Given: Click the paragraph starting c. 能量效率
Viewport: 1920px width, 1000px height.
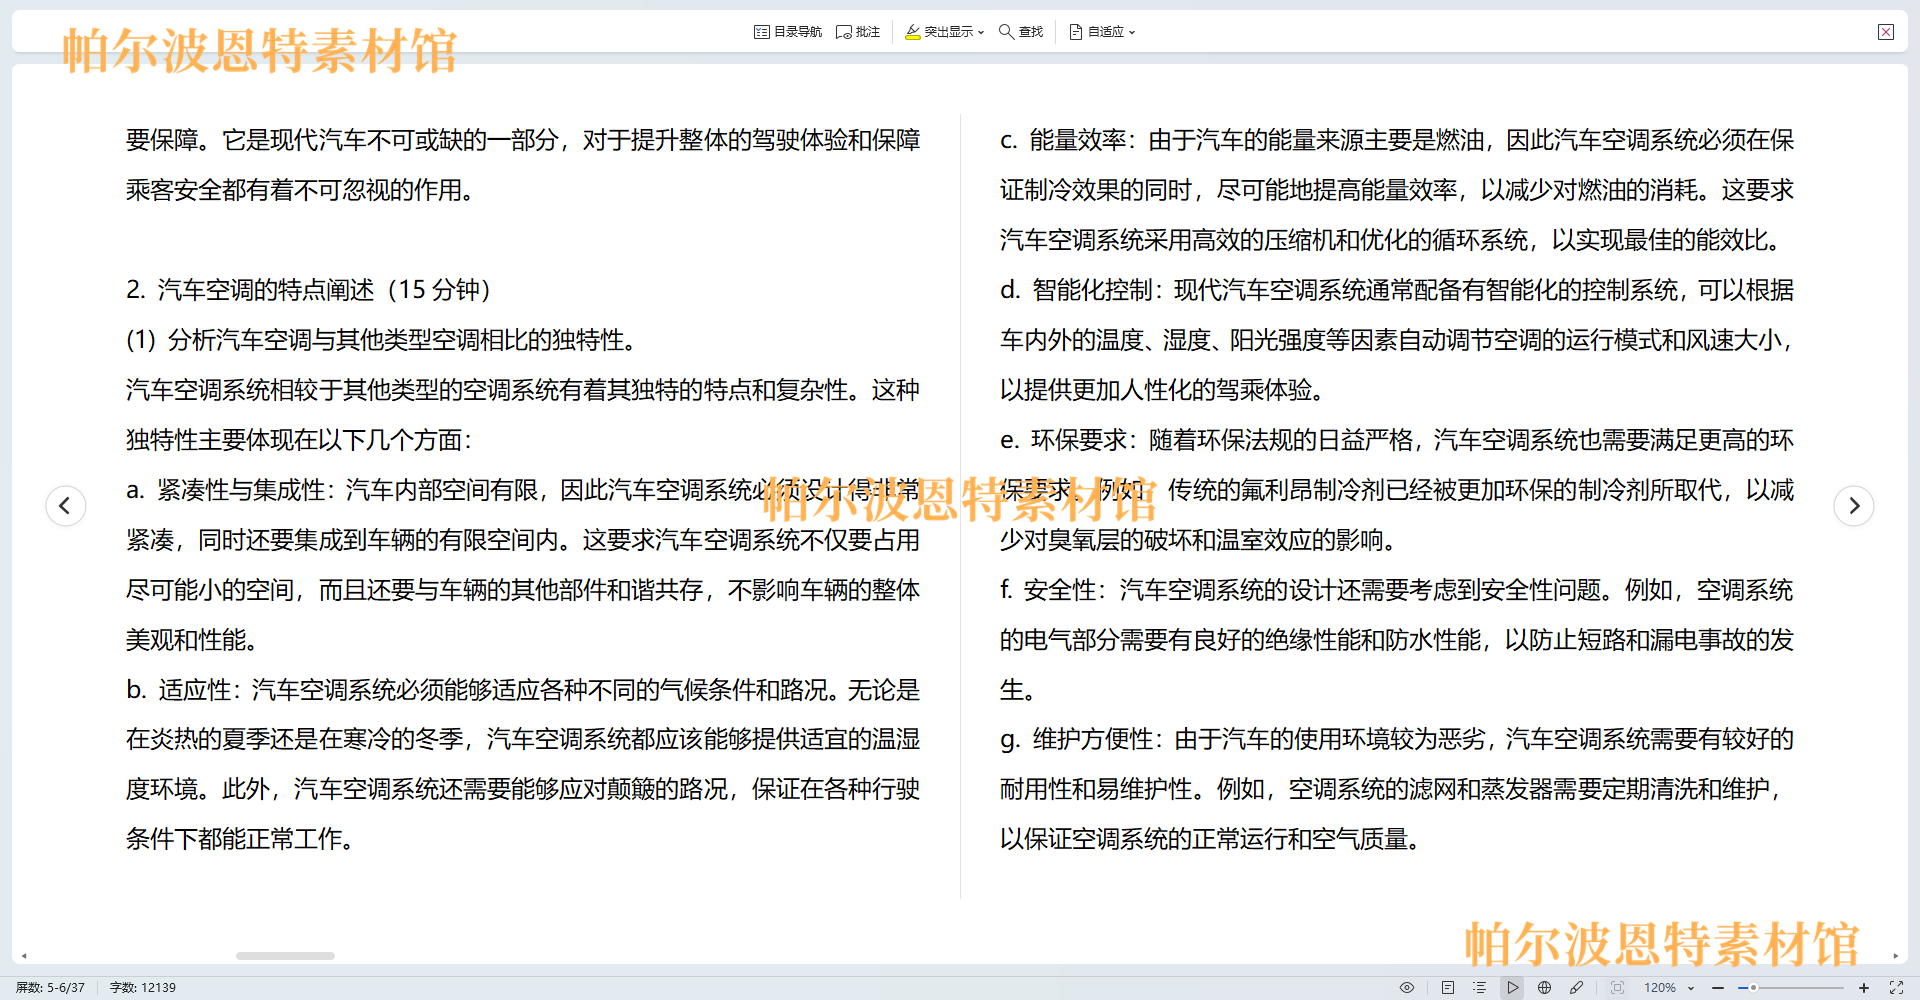Looking at the screenshot, I should [x=1397, y=190].
